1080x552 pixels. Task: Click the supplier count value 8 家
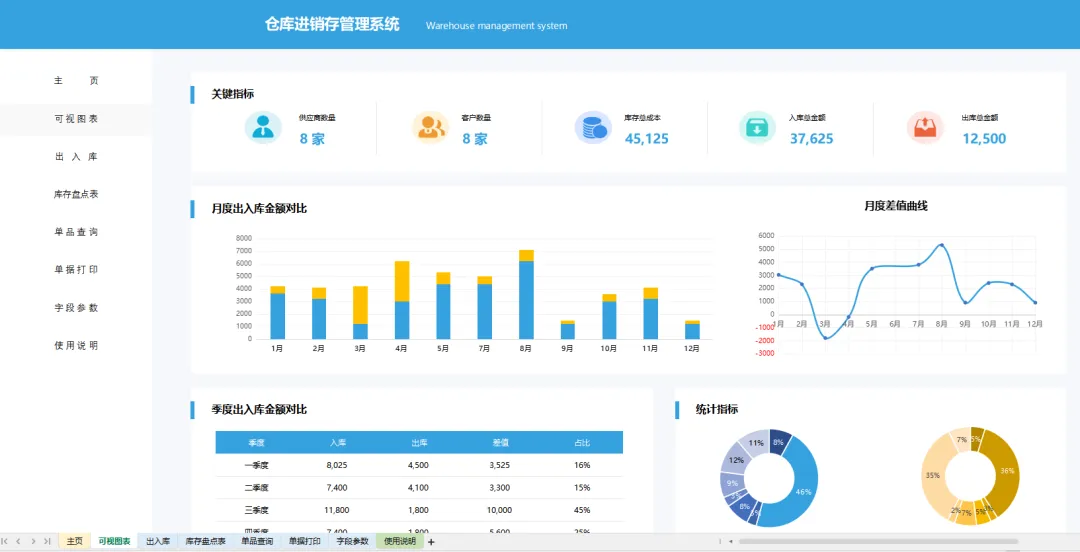312,139
